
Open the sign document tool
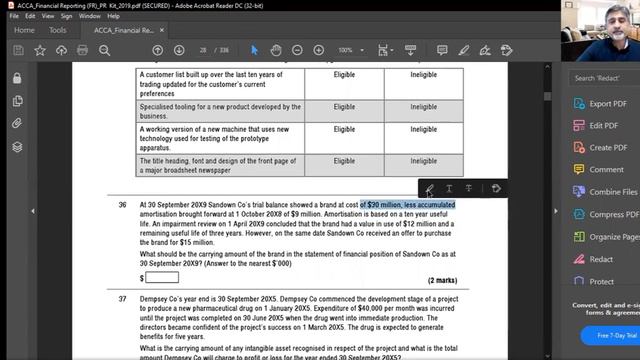pos(485,50)
